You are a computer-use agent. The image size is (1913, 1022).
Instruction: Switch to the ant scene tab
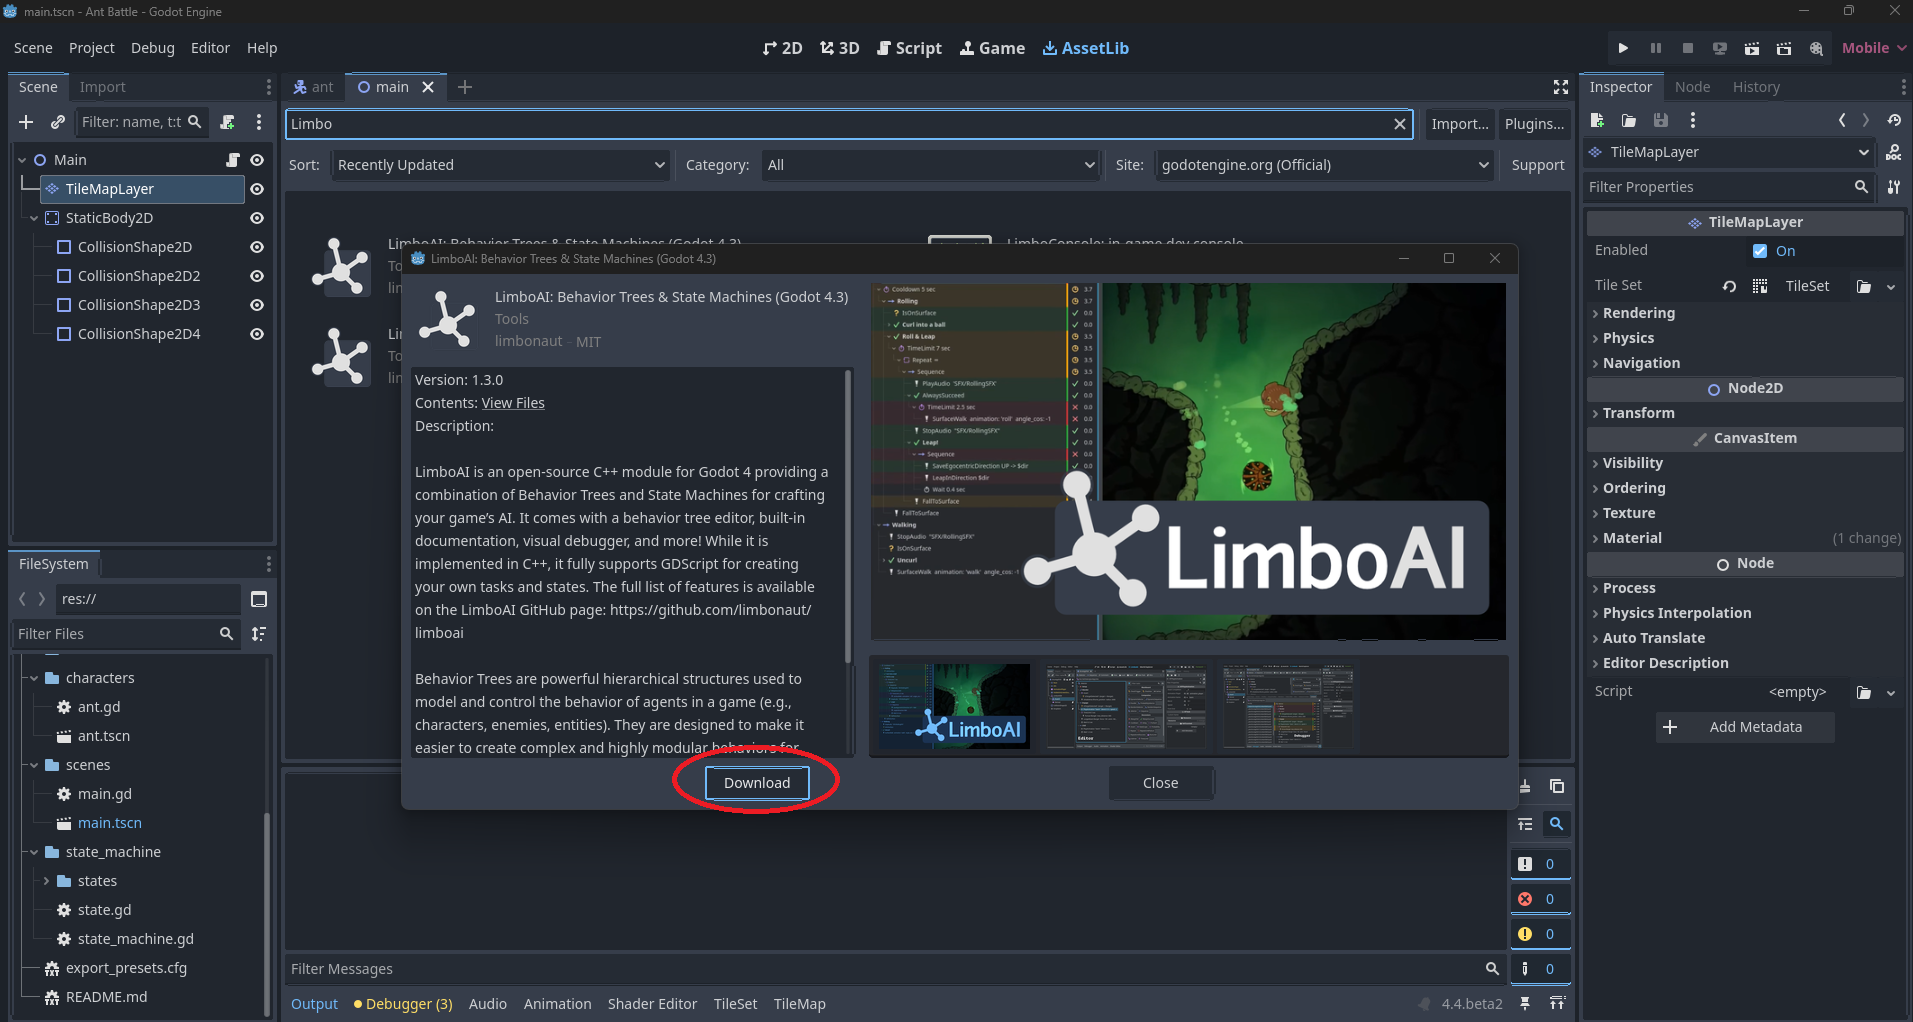[x=314, y=87]
